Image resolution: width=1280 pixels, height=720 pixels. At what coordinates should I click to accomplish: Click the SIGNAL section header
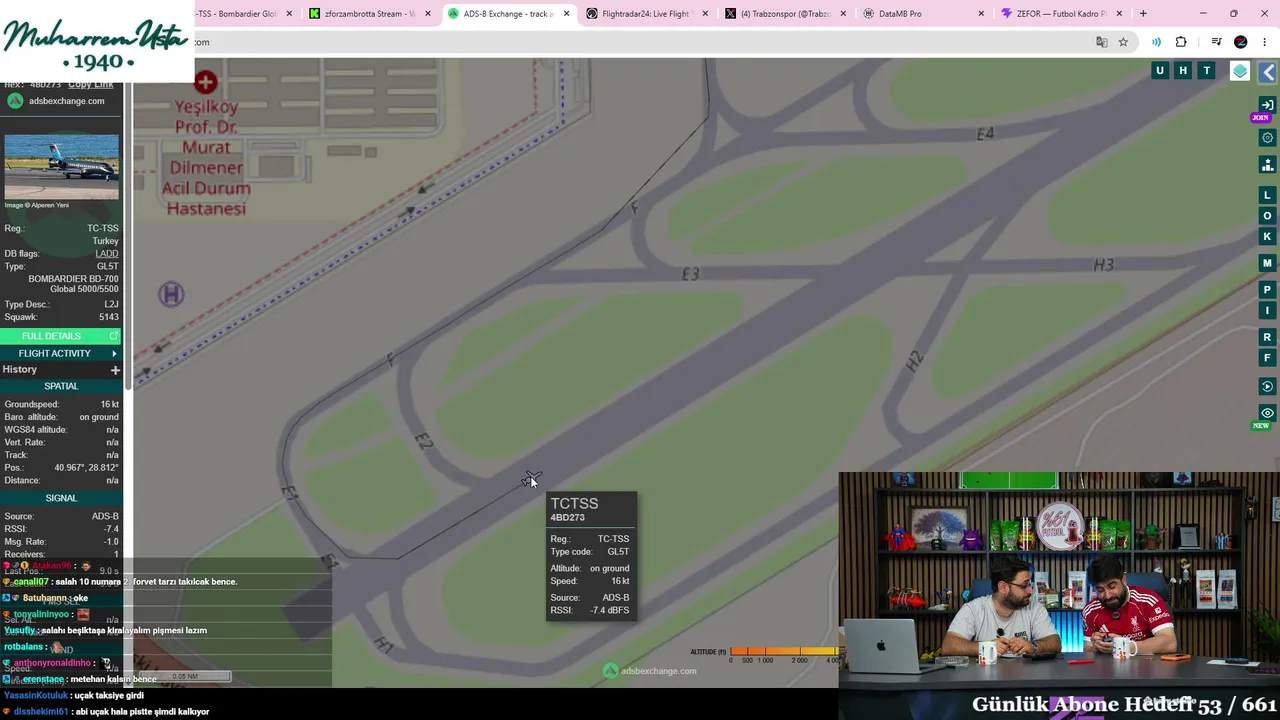click(61, 498)
